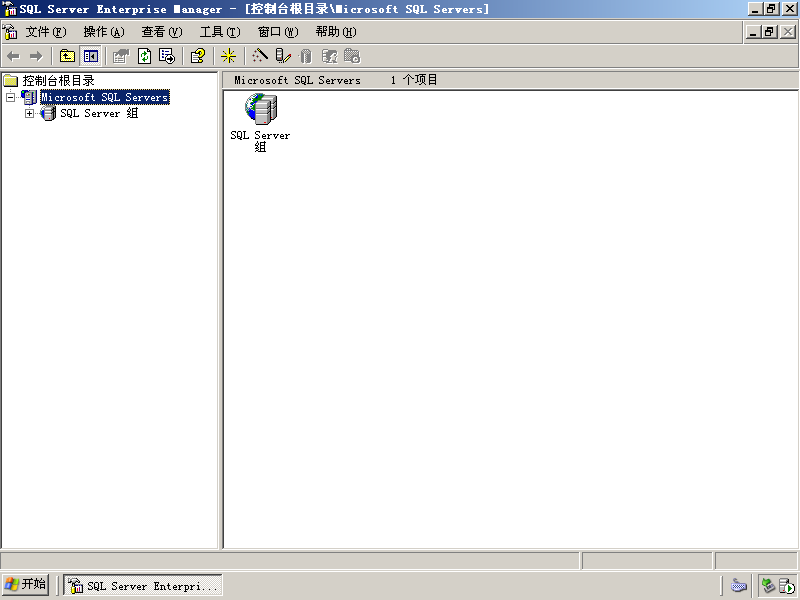Viewport: 800px width, 600px height.
Task: Select Microsoft SQL Servers tree item
Action: (105, 97)
